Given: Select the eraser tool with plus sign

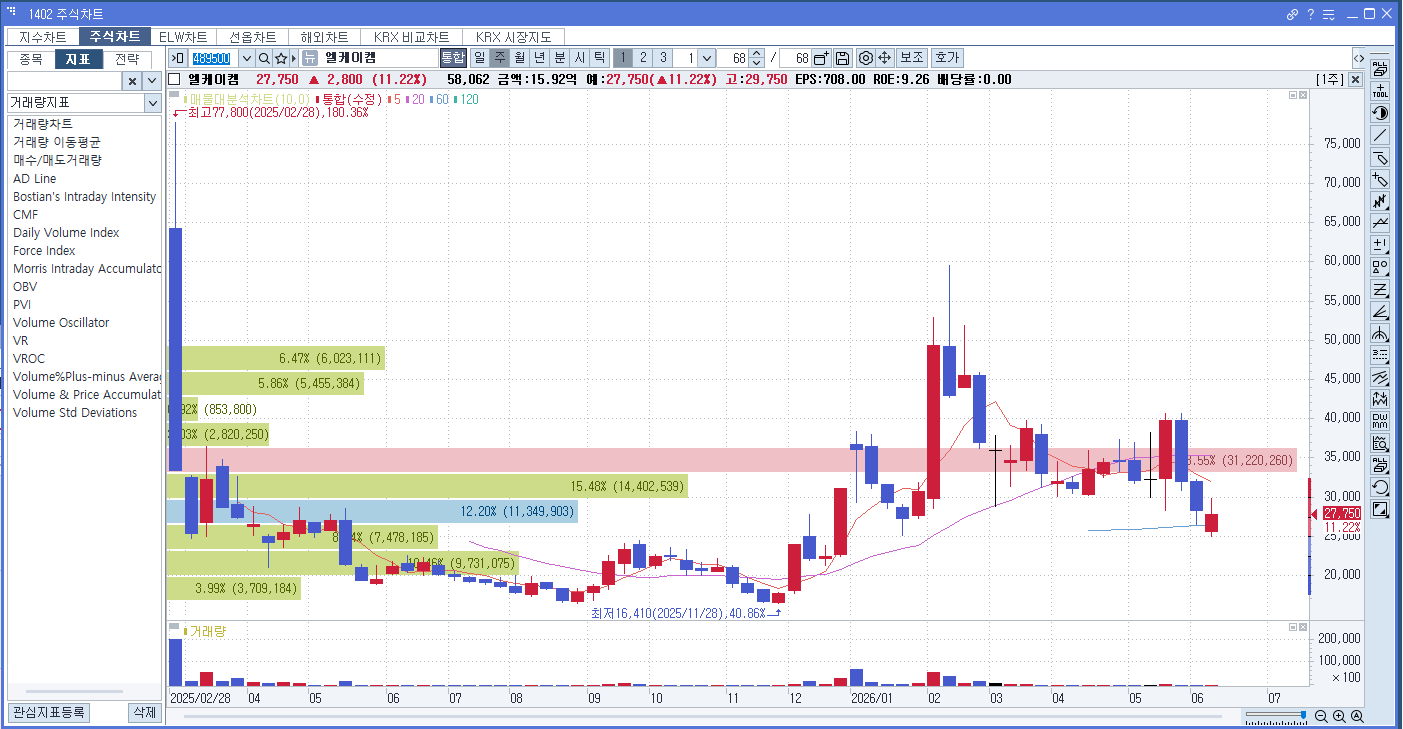Looking at the screenshot, I should click(1380, 179).
